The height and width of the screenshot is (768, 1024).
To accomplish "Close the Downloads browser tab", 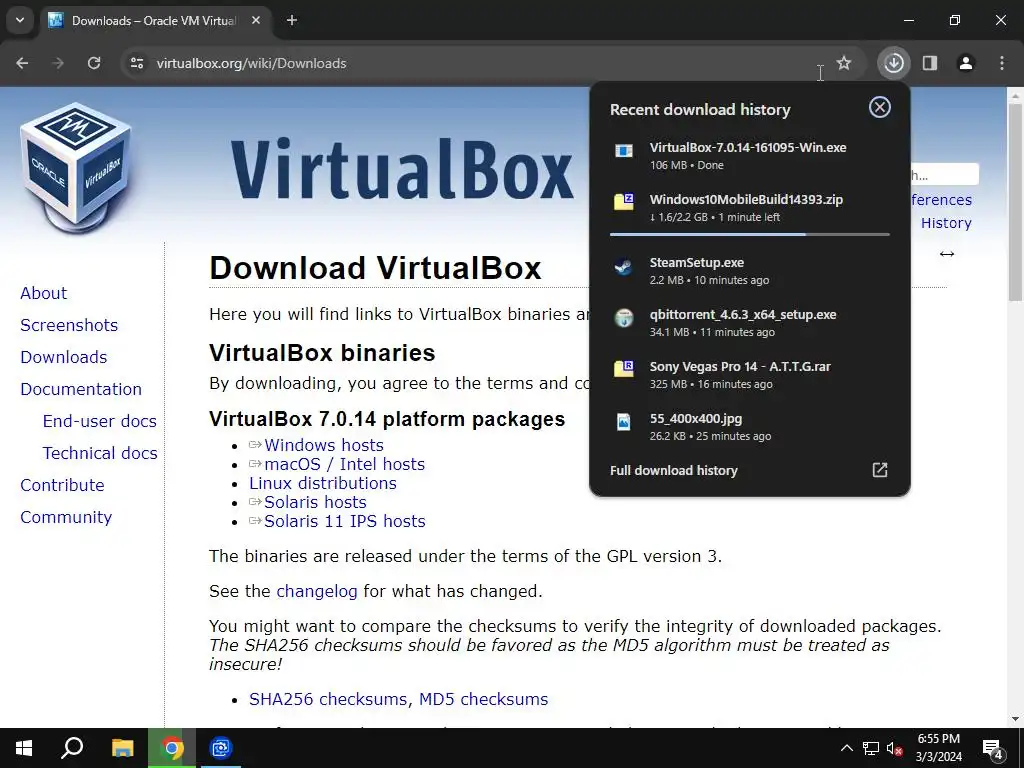I will point(256,20).
